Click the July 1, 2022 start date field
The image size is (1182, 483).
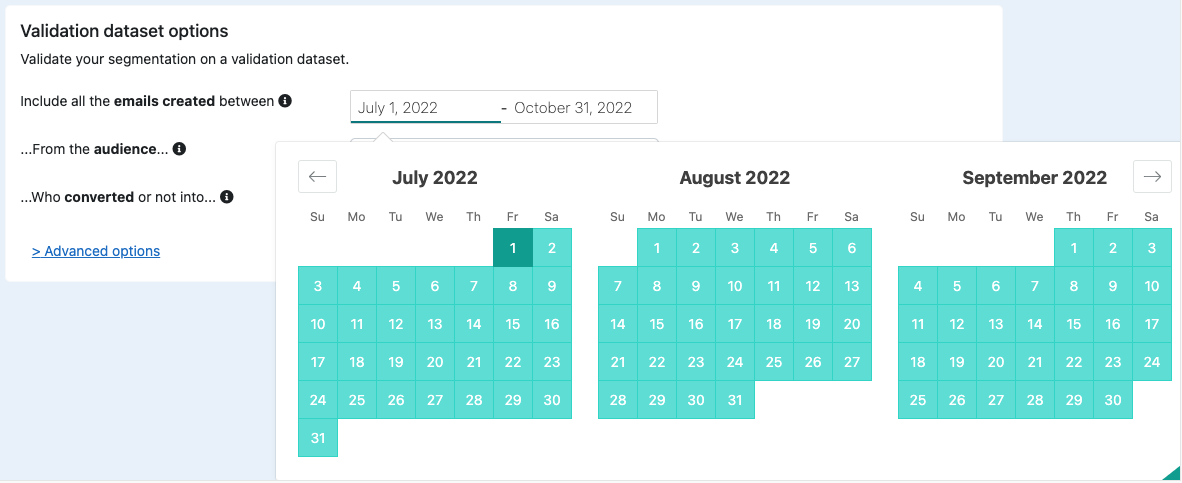click(425, 107)
